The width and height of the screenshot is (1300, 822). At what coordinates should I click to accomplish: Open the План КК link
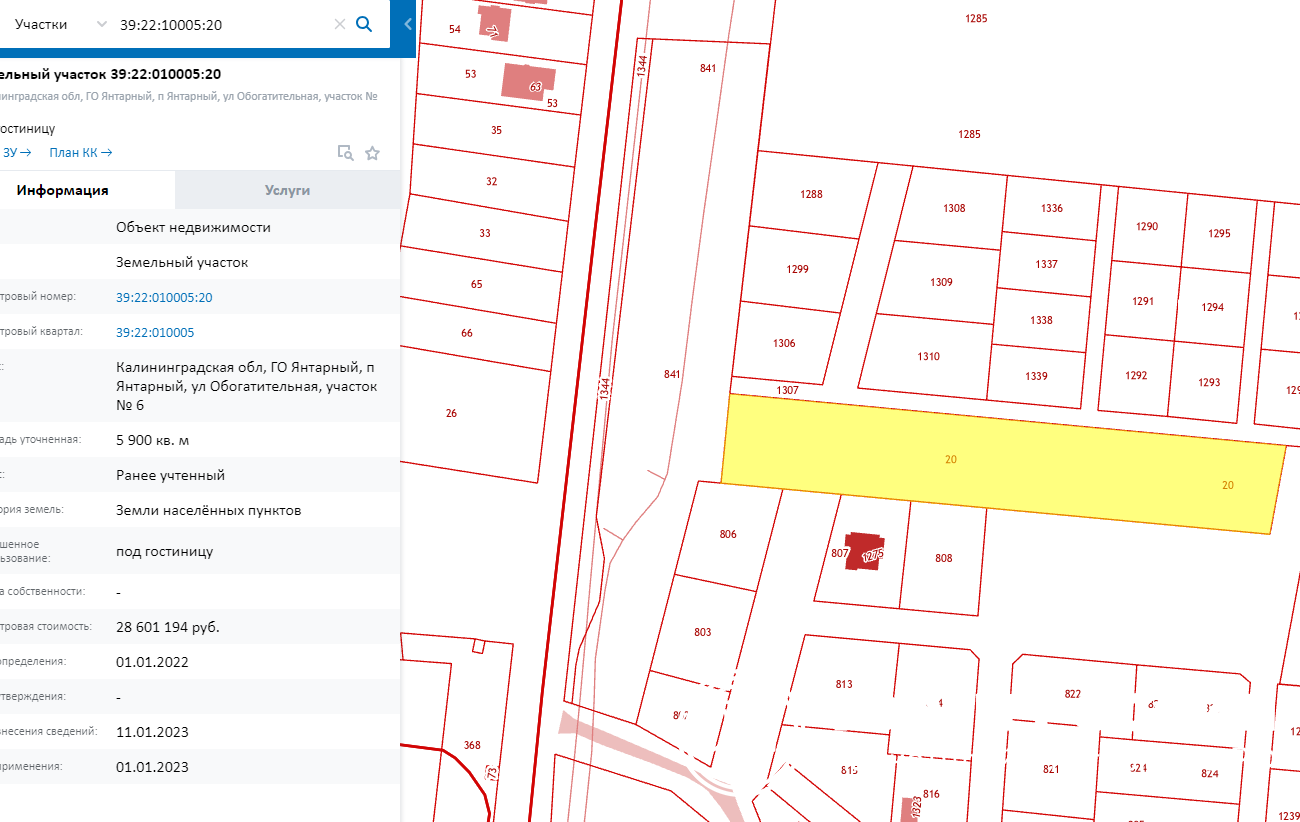click(x=80, y=152)
